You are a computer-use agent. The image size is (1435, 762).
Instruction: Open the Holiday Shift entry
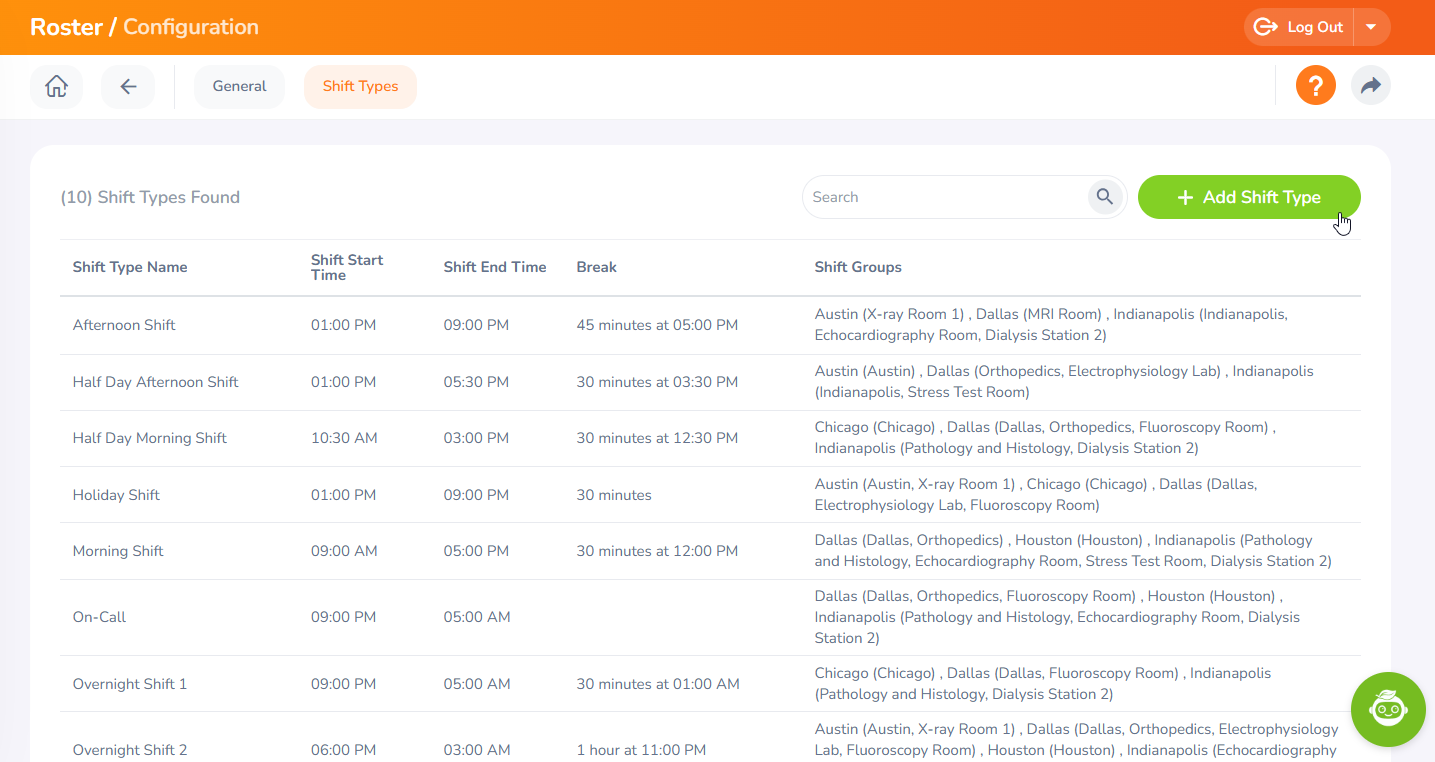116,495
